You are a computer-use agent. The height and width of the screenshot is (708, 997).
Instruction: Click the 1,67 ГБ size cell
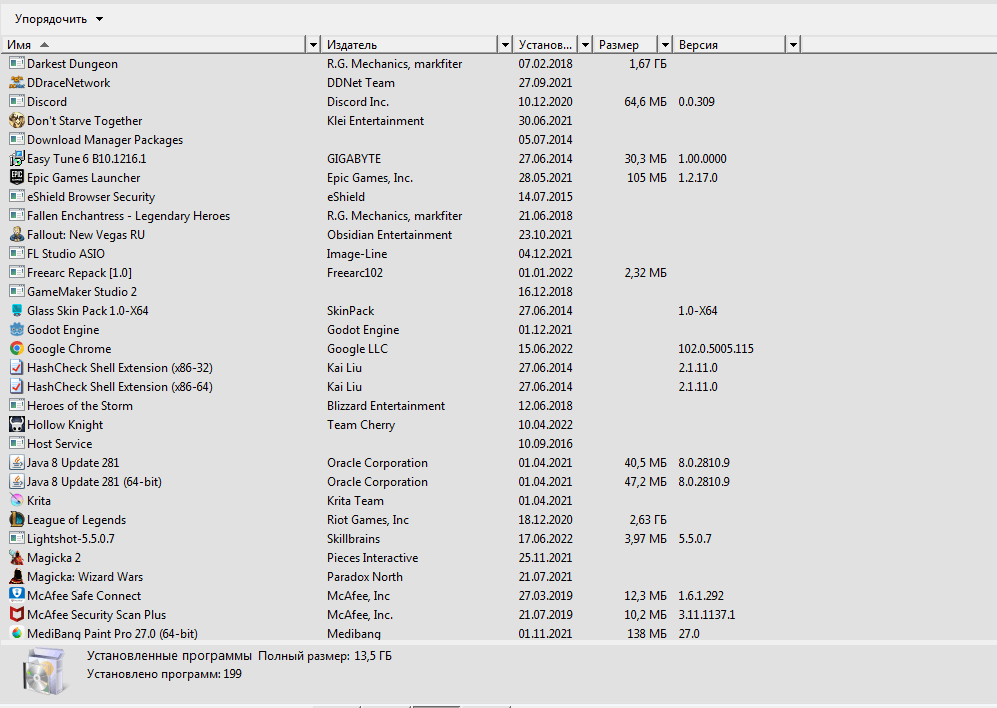pyautogui.click(x=648, y=64)
